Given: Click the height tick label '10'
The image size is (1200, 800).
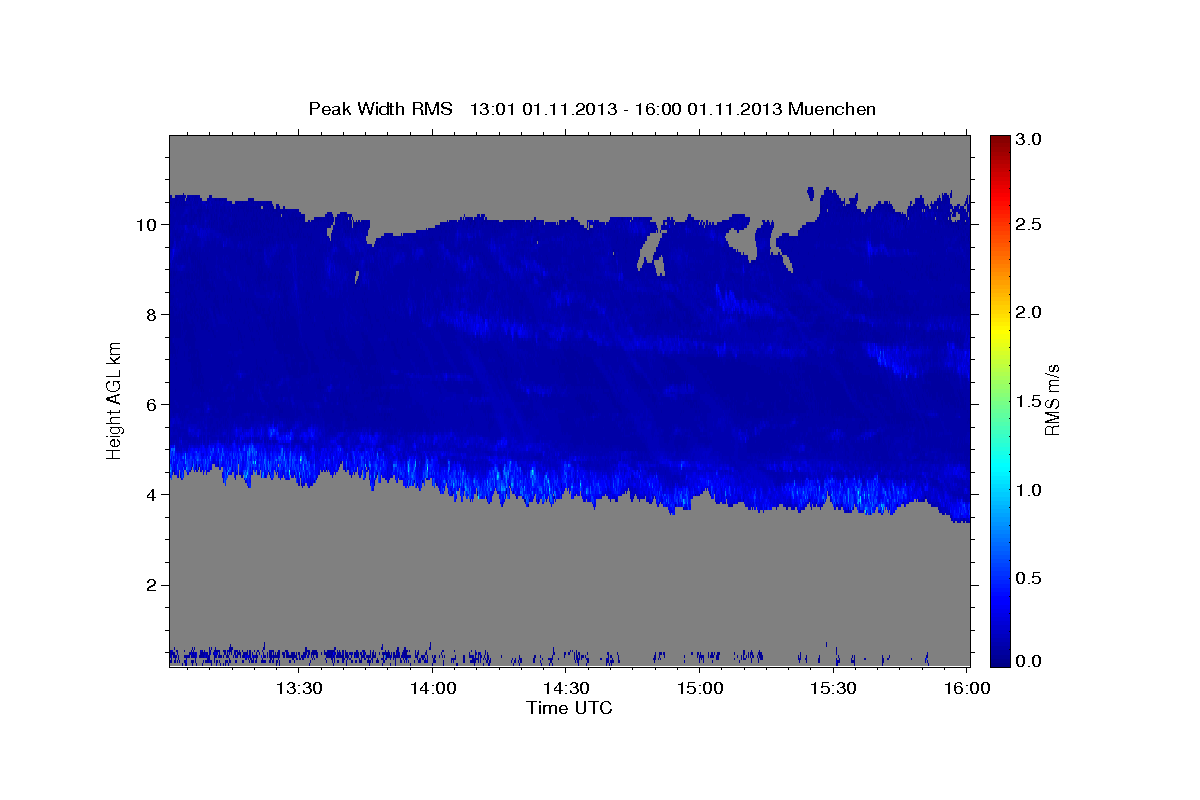Looking at the screenshot, I should coord(148,225).
